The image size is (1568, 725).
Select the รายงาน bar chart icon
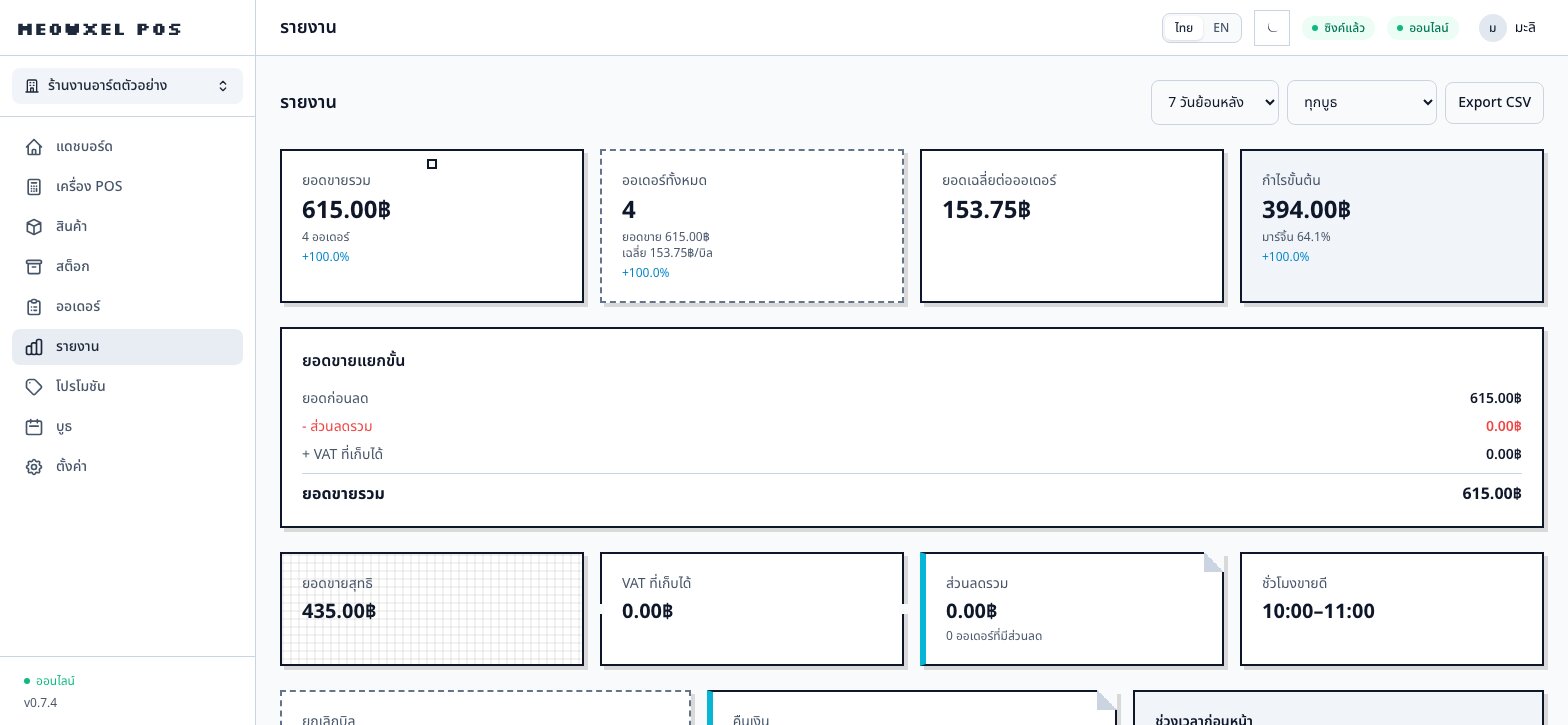point(34,347)
